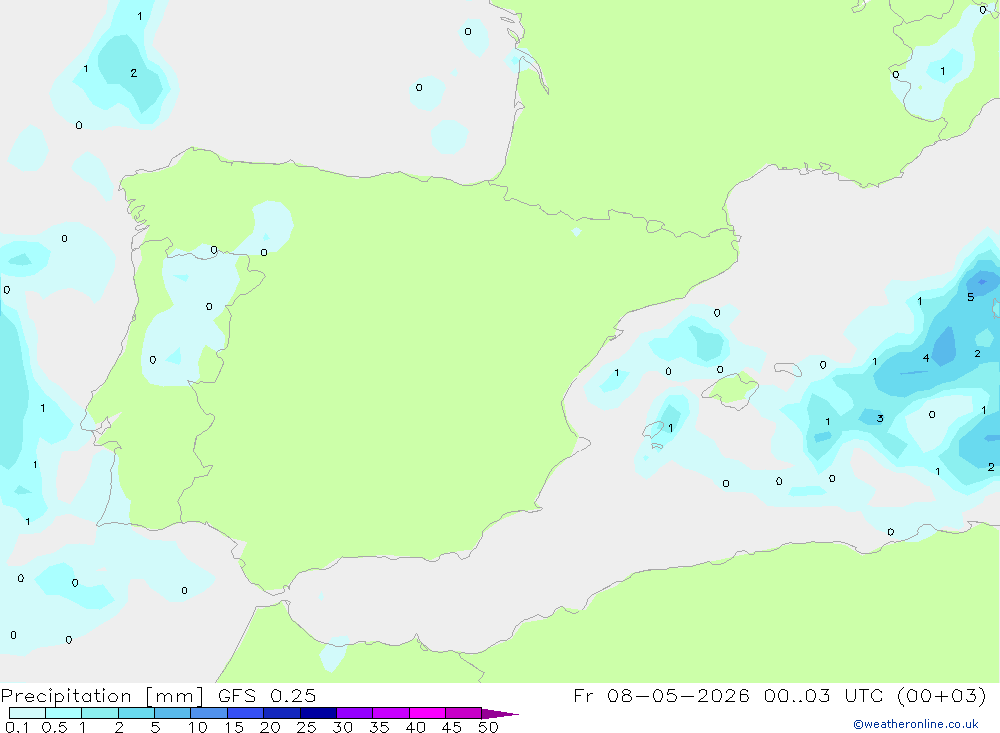
Task: Pick the 15–20 mm royal blue legend box
Action: [246, 713]
